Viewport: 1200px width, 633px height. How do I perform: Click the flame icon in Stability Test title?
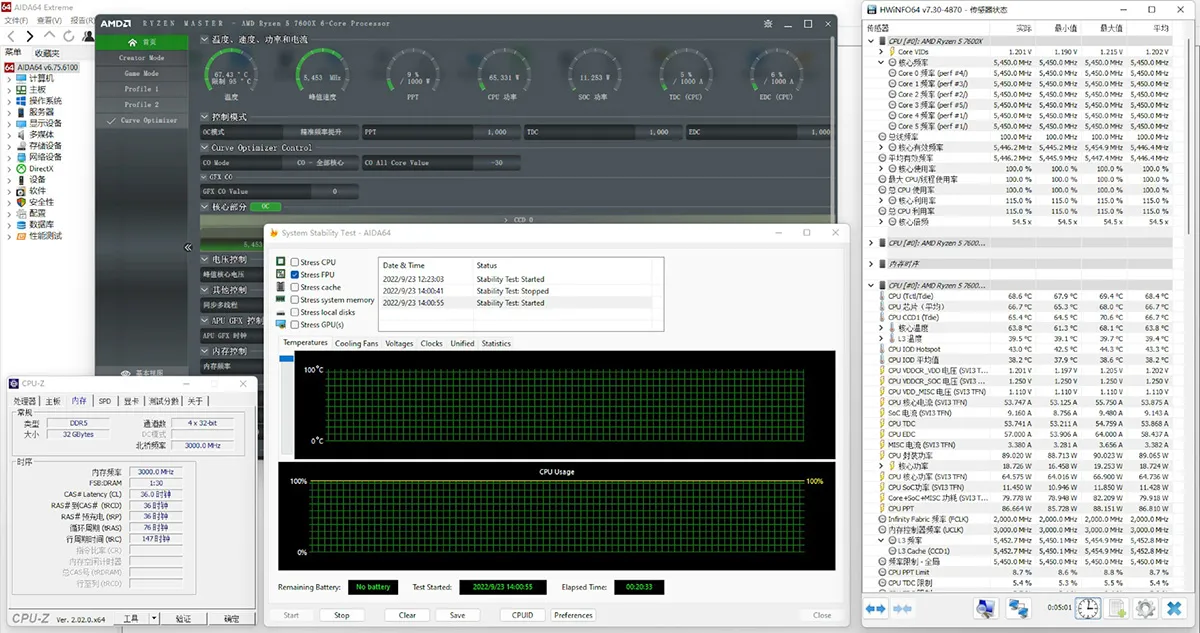coord(273,232)
